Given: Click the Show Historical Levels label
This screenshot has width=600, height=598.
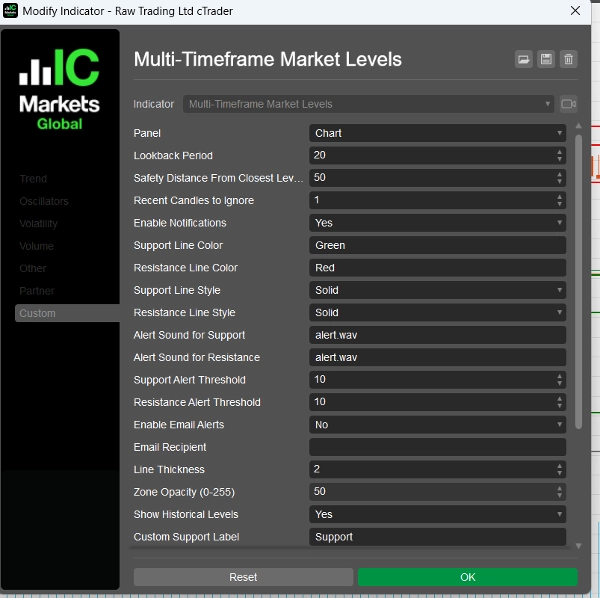Looking at the screenshot, I should (x=186, y=515).
